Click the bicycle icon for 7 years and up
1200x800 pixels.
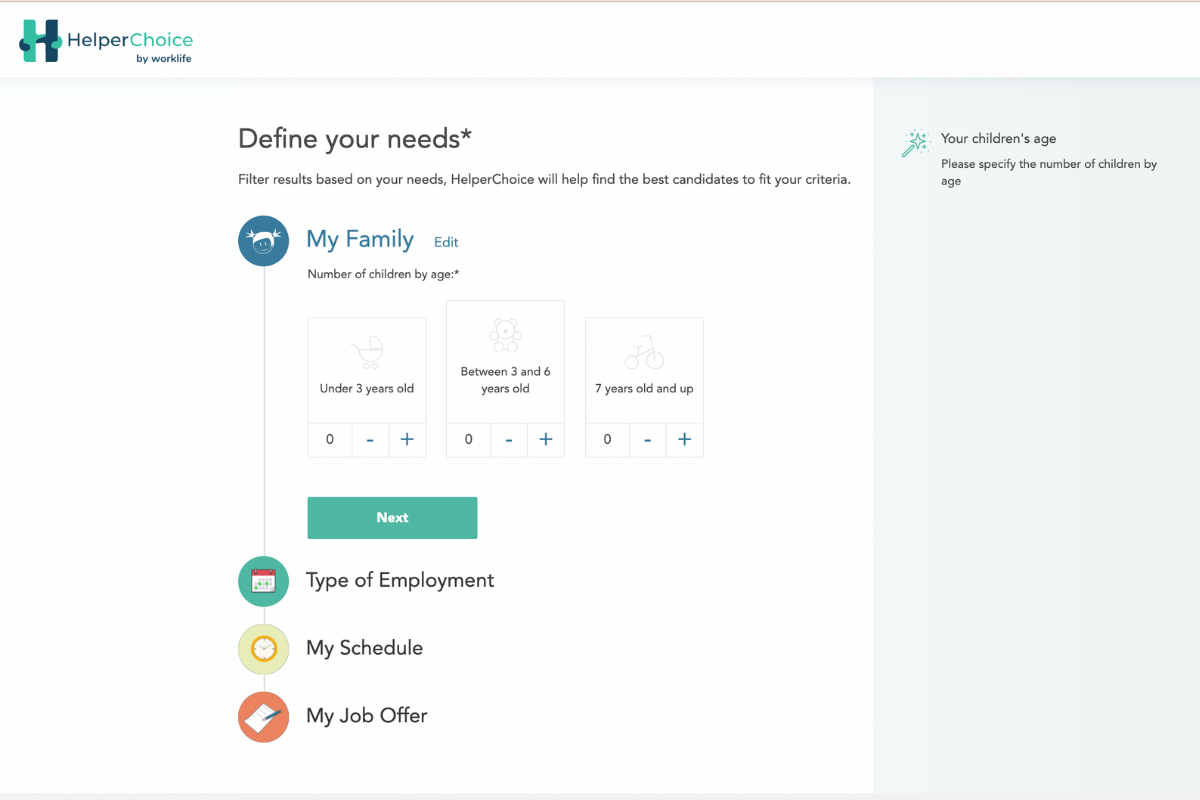tap(644, 352)
